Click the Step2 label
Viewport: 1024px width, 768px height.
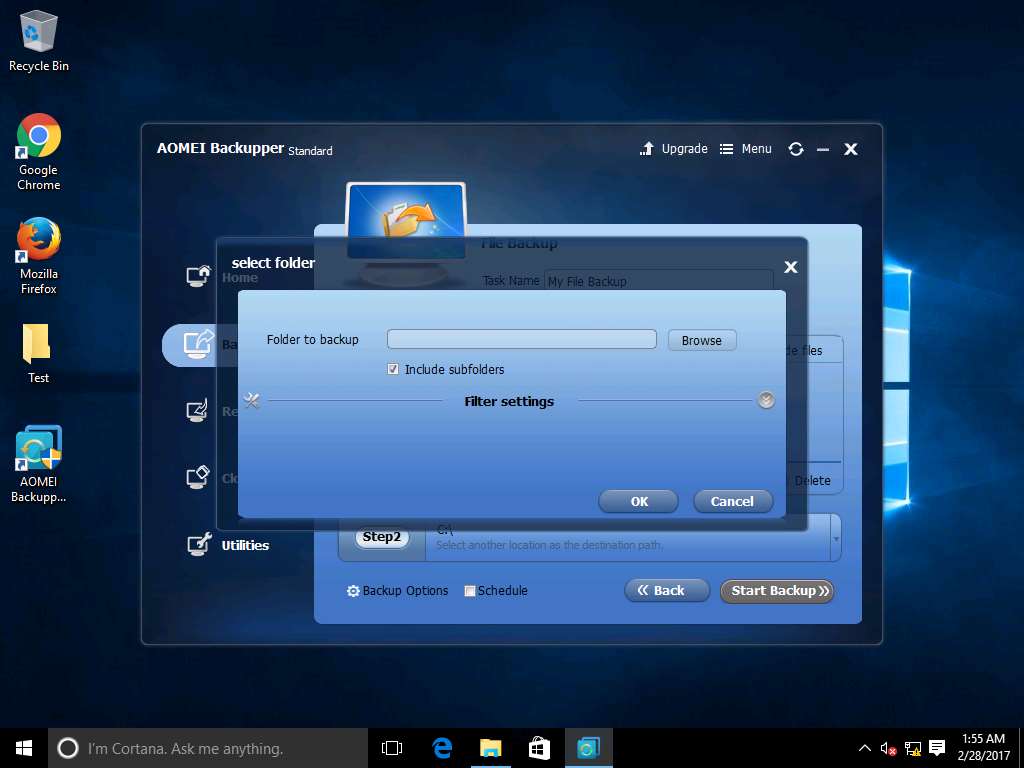[382, 537]
